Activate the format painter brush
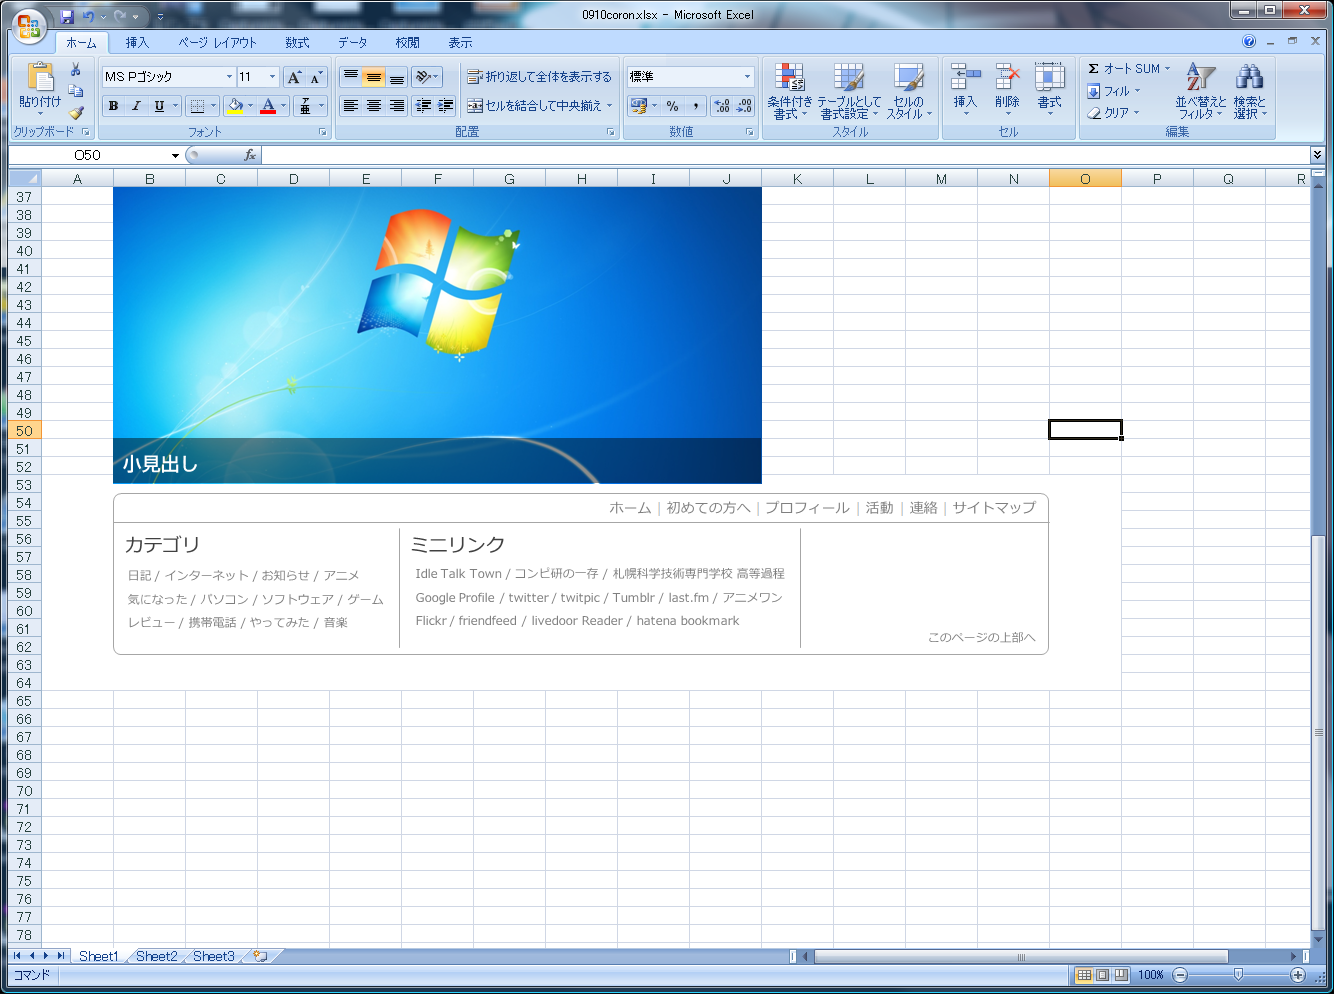 pos(75,112)
